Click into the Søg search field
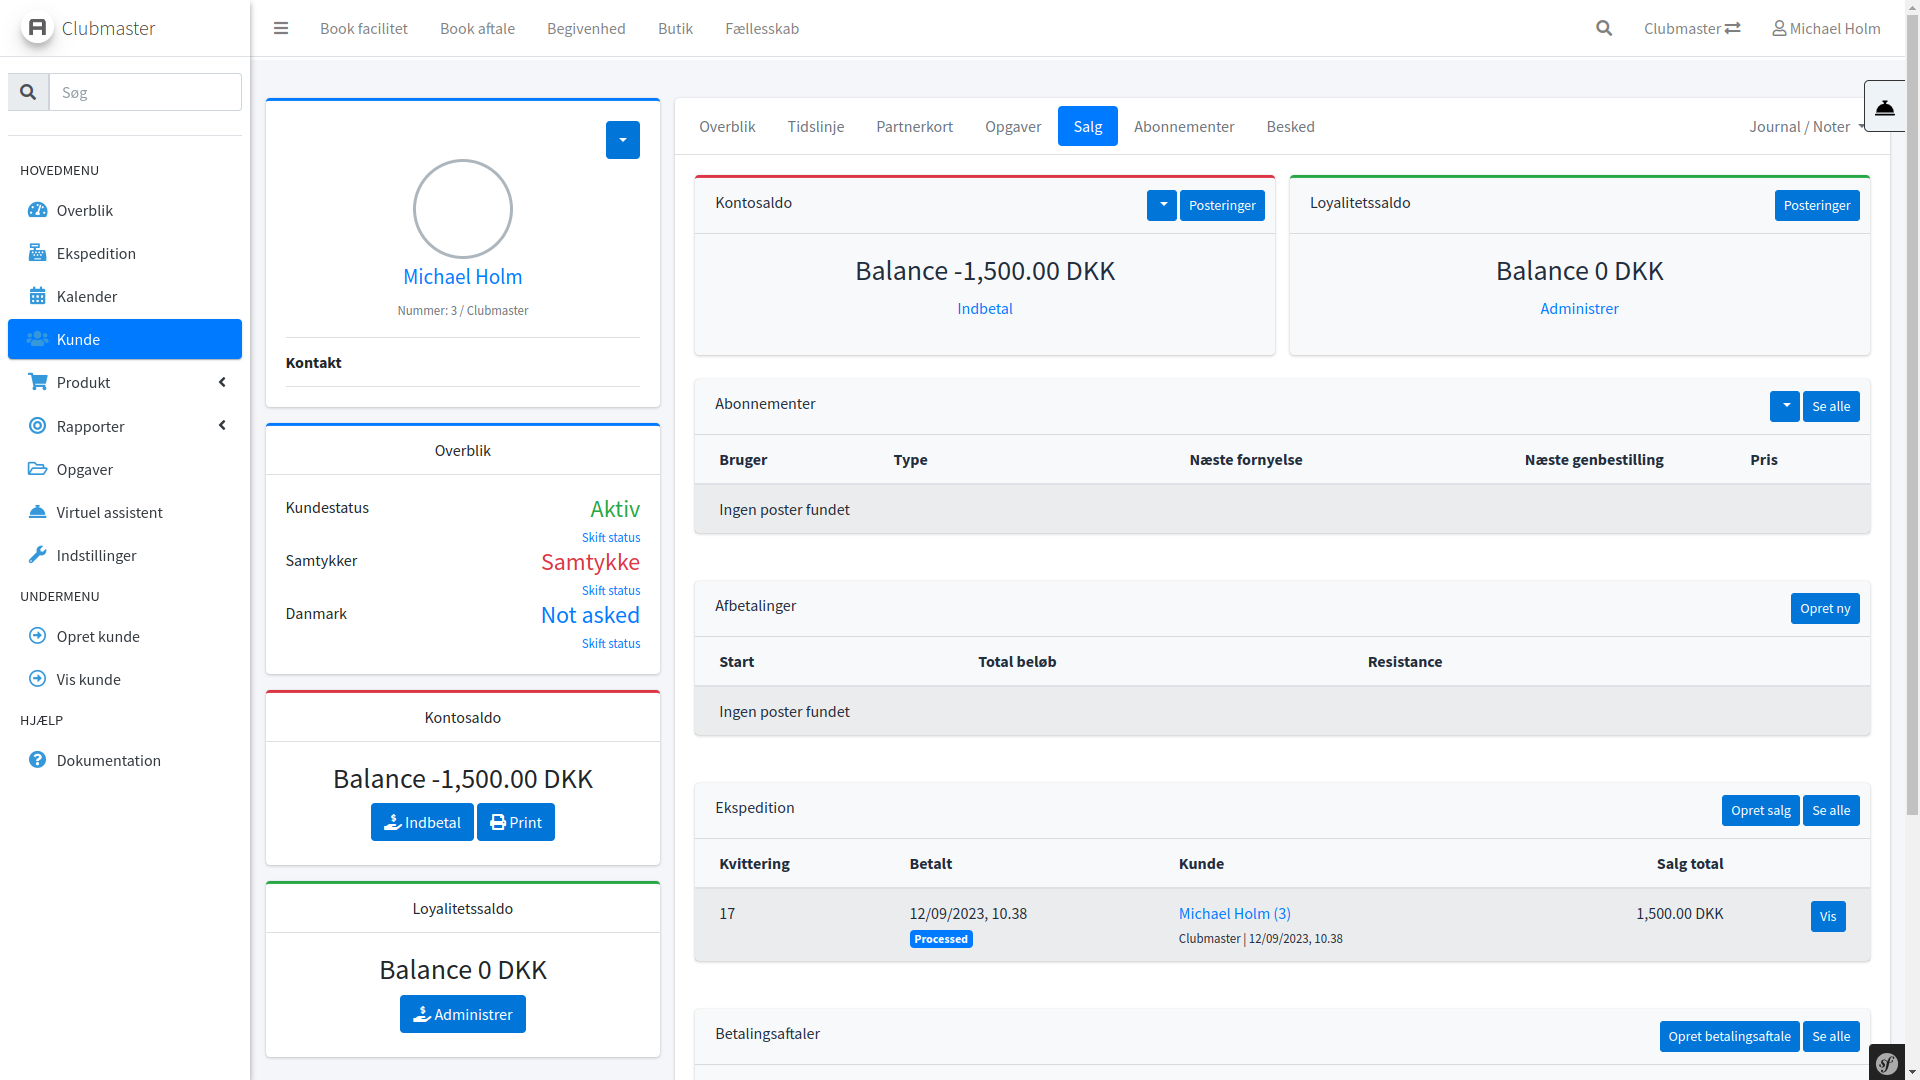The height and width of the screenshot is (1080, 1920). click(145, 92)
